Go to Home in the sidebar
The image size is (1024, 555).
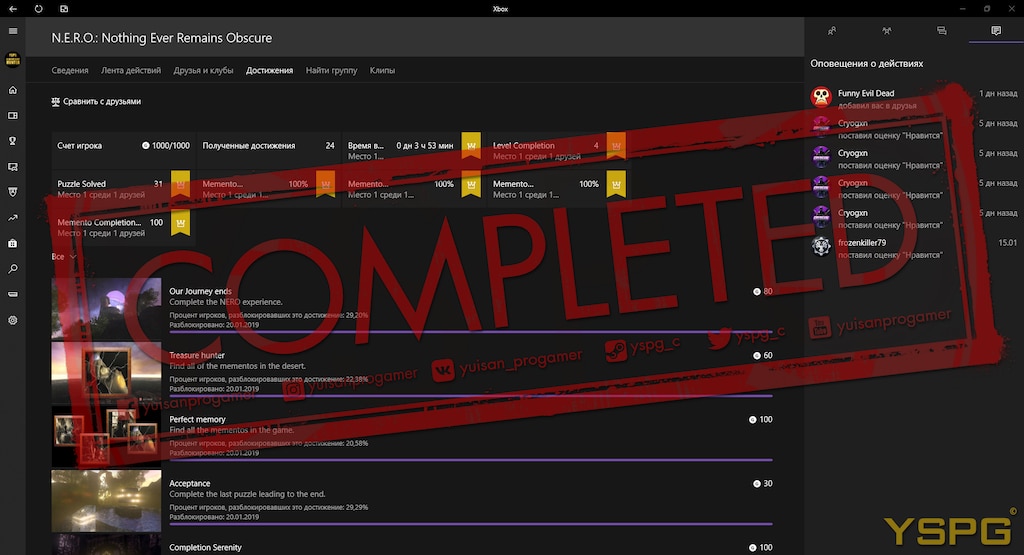click(x=12, y=90)
